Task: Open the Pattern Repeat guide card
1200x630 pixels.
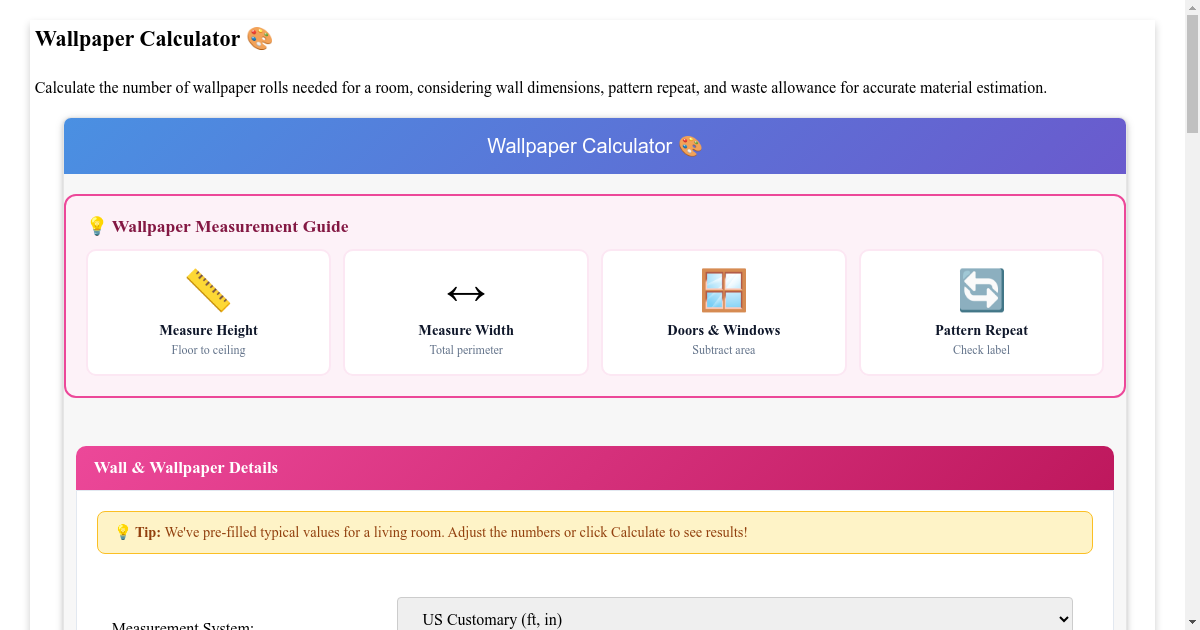Action: click(x=981, y=312)
